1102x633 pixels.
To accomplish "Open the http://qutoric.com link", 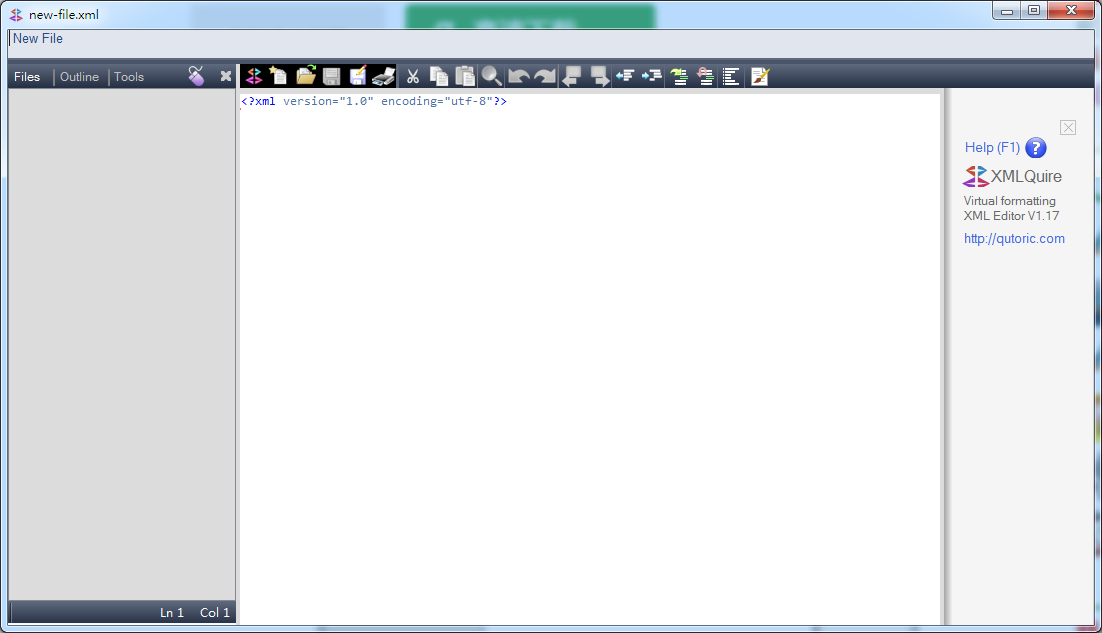I will pyautogui.click(x=1014, y=239).
